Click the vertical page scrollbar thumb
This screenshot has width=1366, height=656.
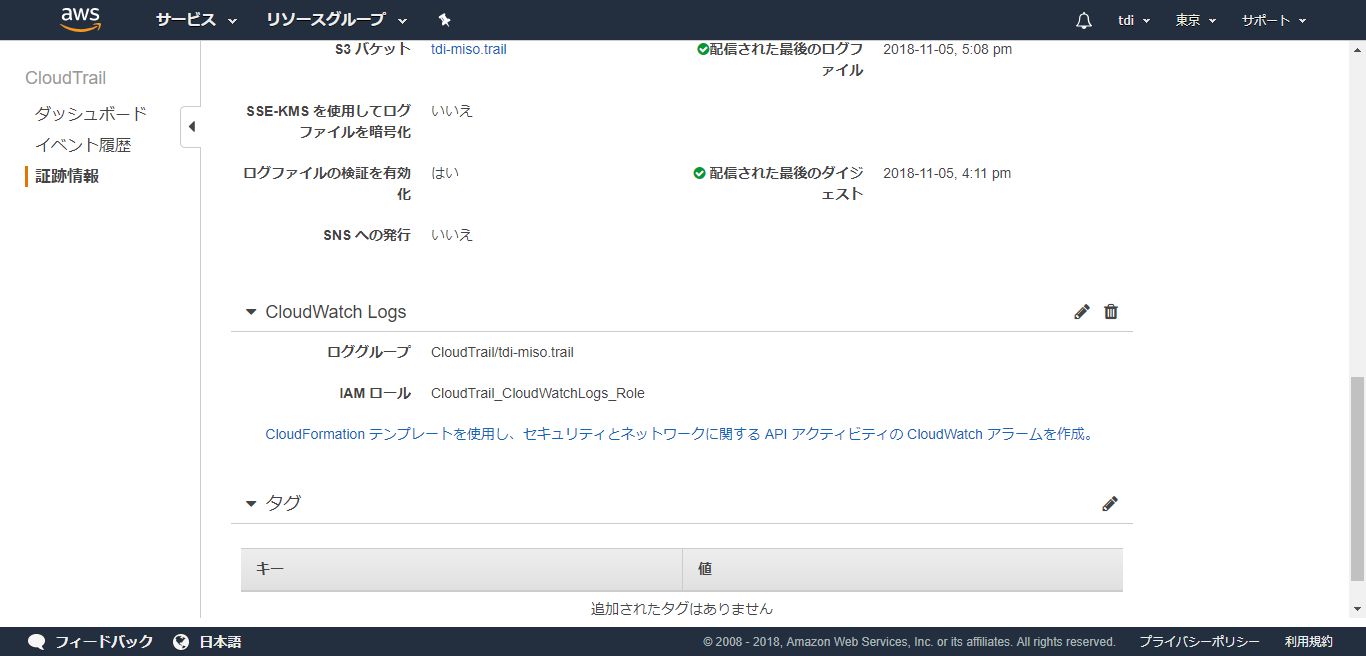(1356, 480)
